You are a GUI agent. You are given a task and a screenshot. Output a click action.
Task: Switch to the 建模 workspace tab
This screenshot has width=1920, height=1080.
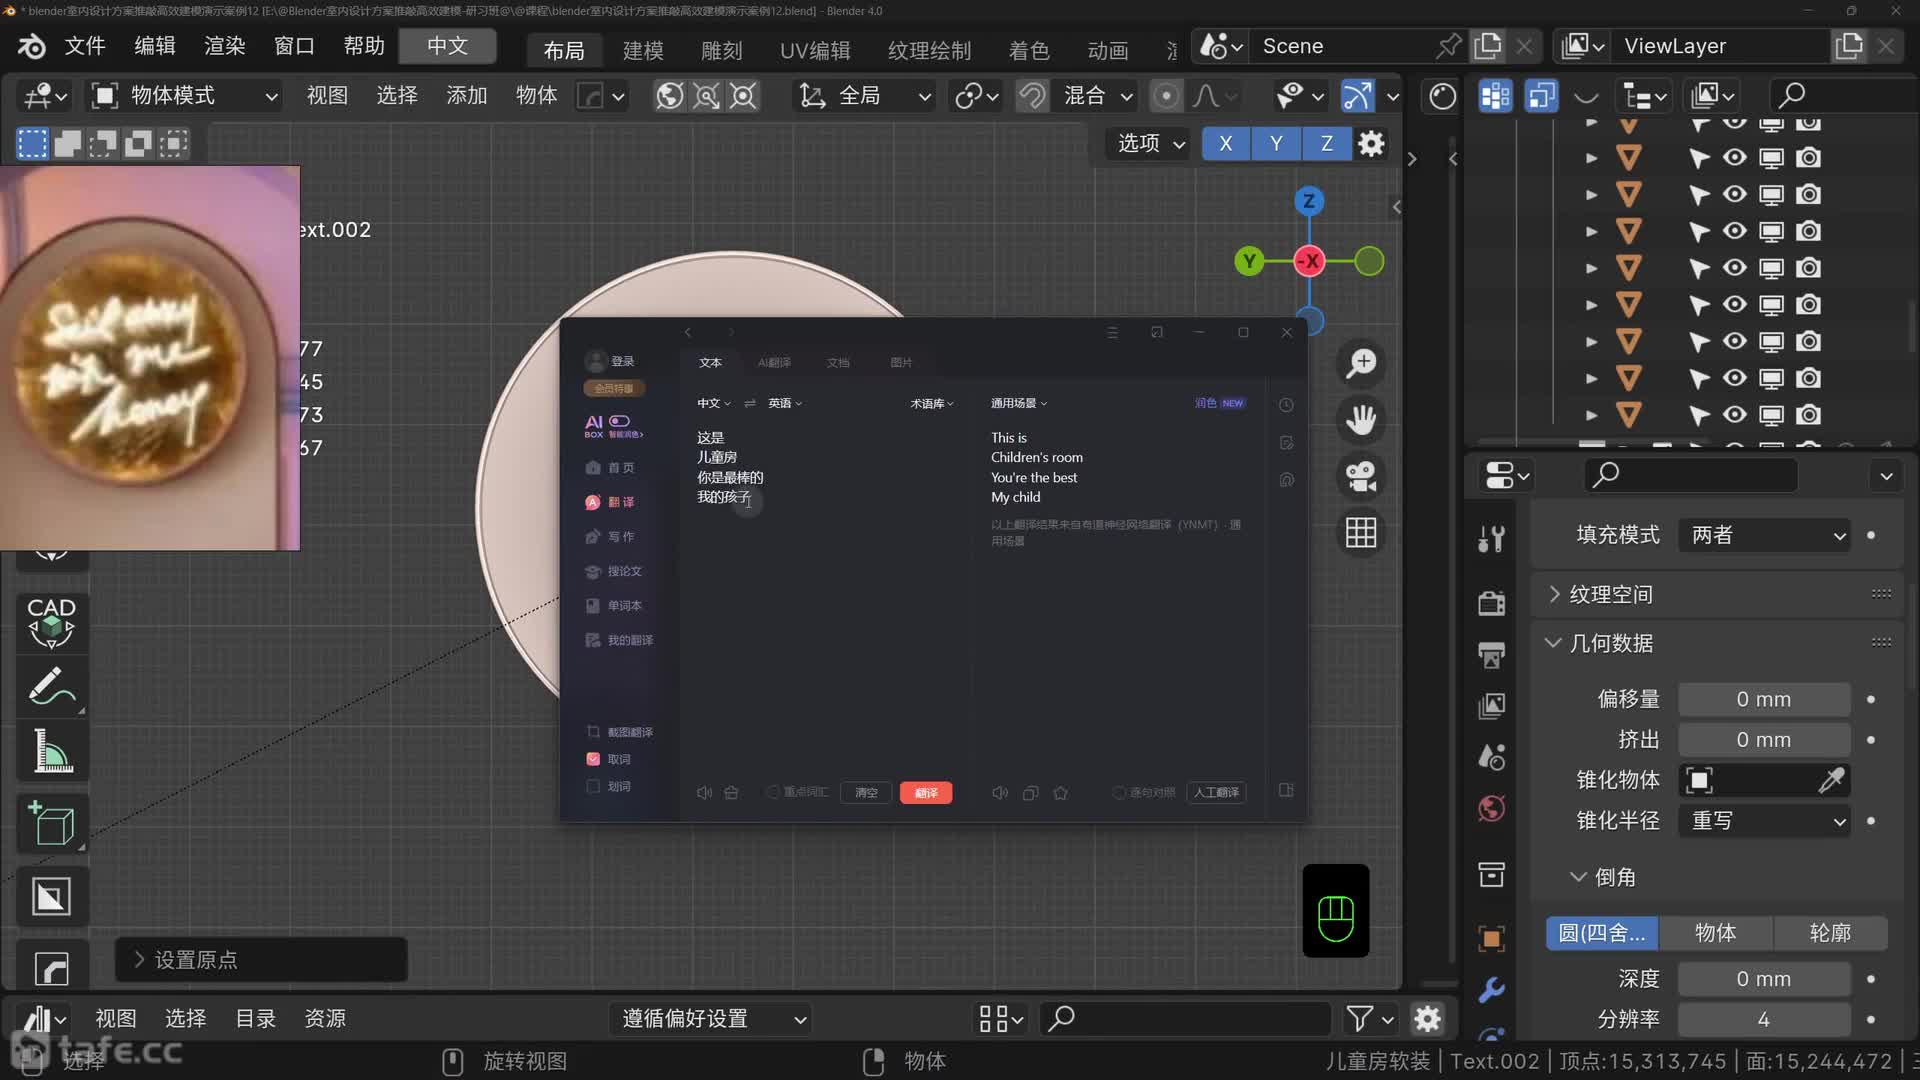pyautogui.click(x=643, y=50)
